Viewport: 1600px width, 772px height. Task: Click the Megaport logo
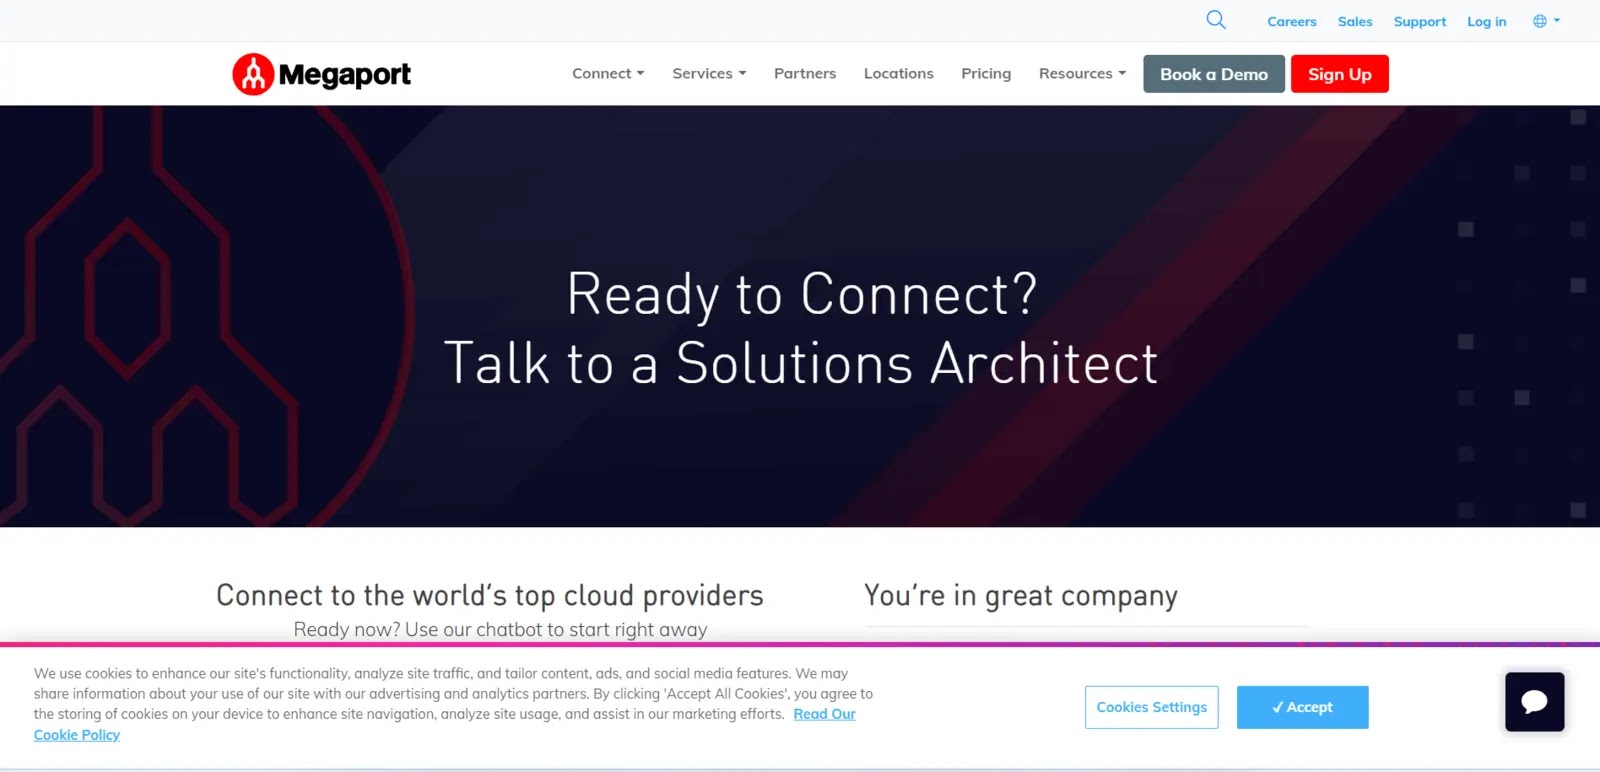click(x=321, y=74)
